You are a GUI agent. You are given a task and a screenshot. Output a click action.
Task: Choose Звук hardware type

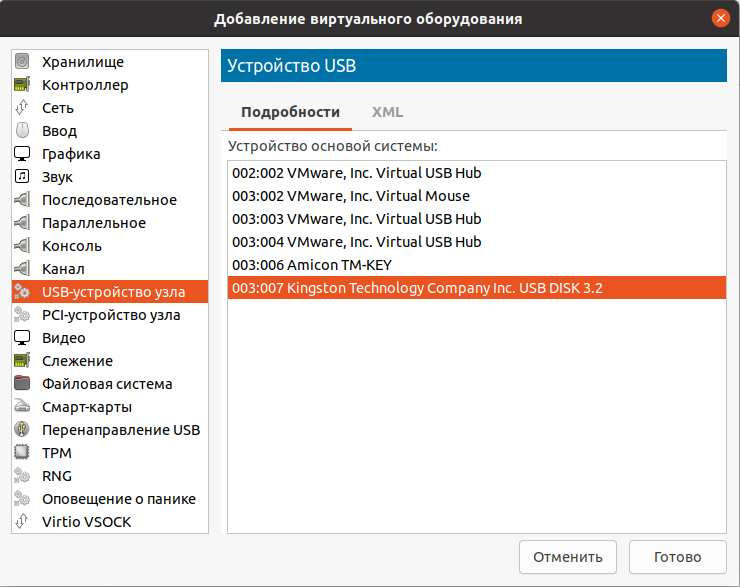110,176
